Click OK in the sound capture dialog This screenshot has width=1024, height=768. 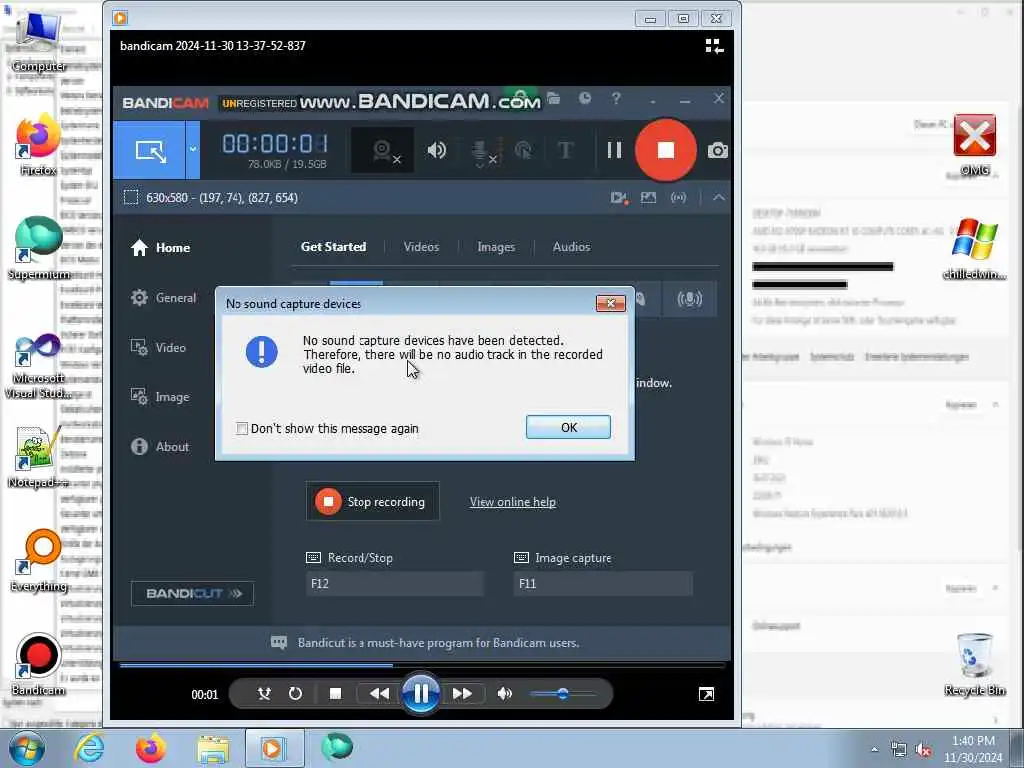click(x=568, y=427)
